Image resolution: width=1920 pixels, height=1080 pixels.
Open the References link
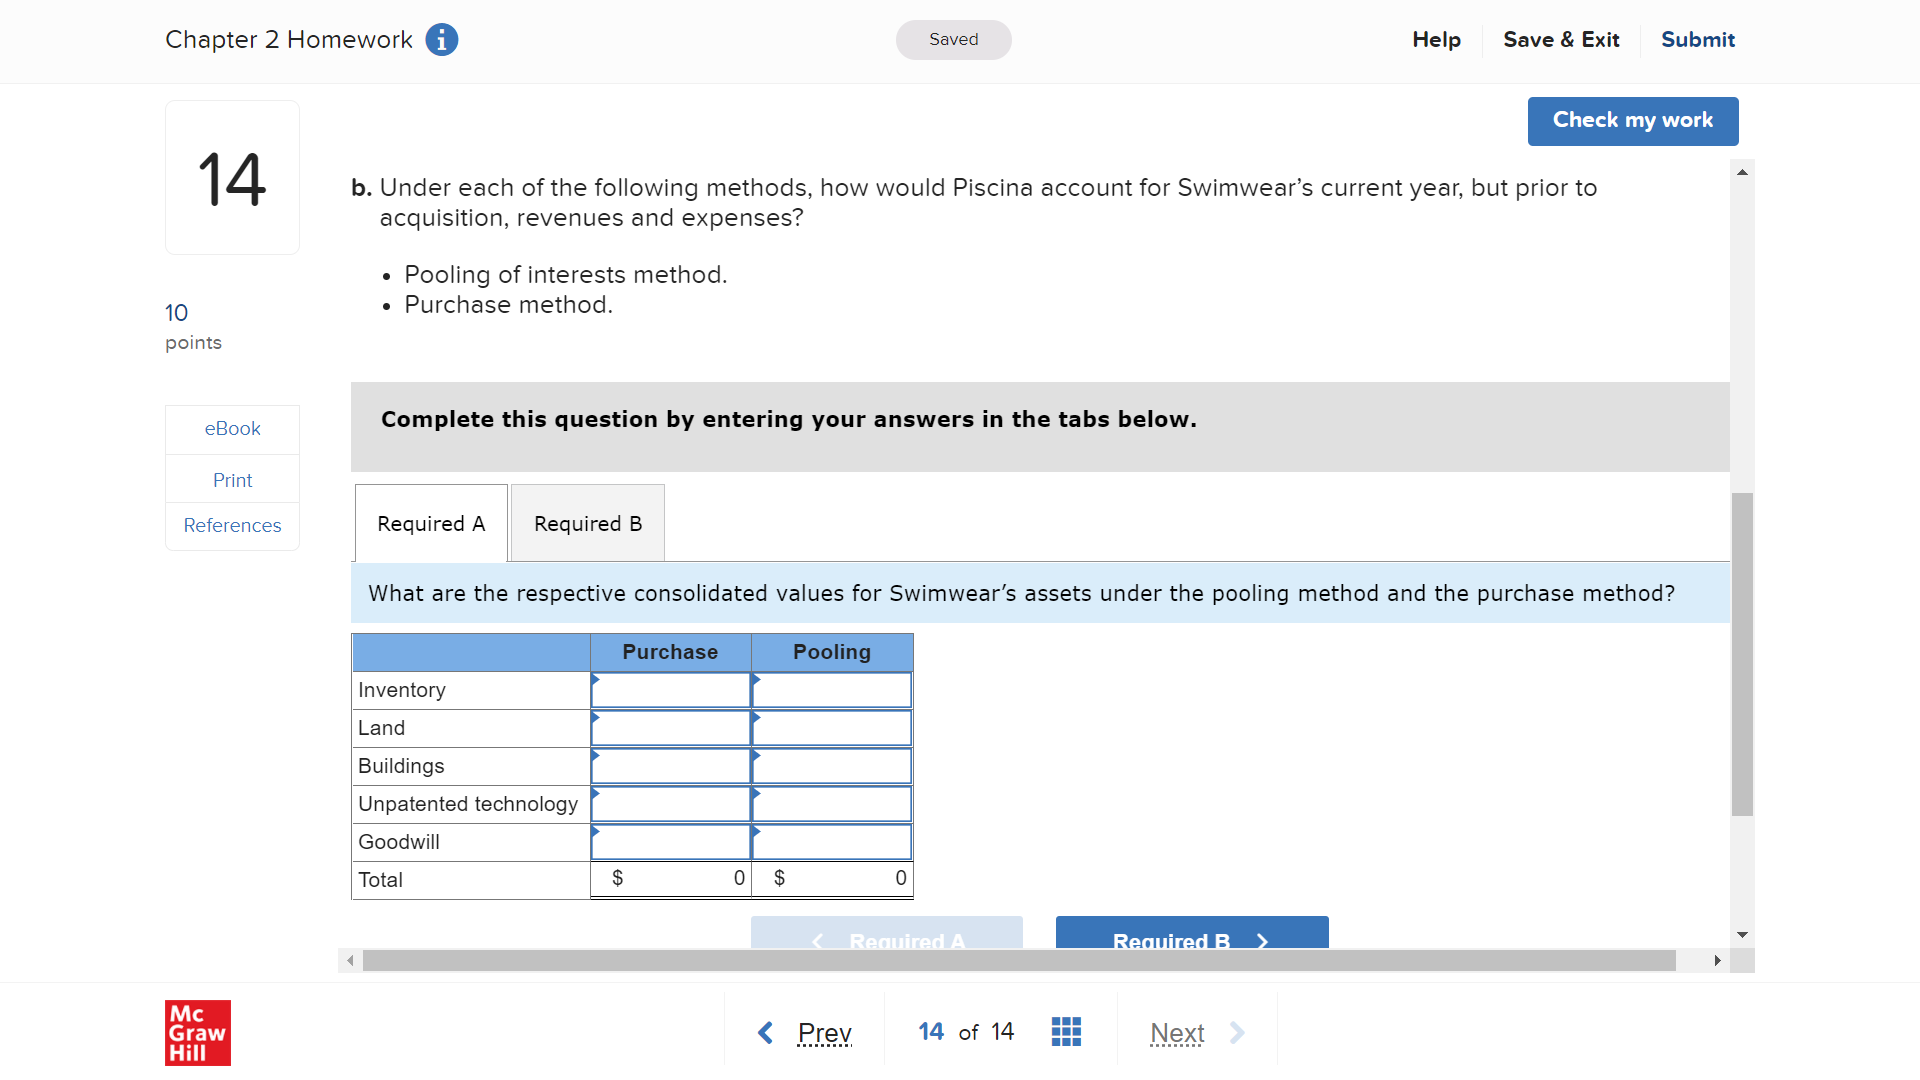coord(232,525)
